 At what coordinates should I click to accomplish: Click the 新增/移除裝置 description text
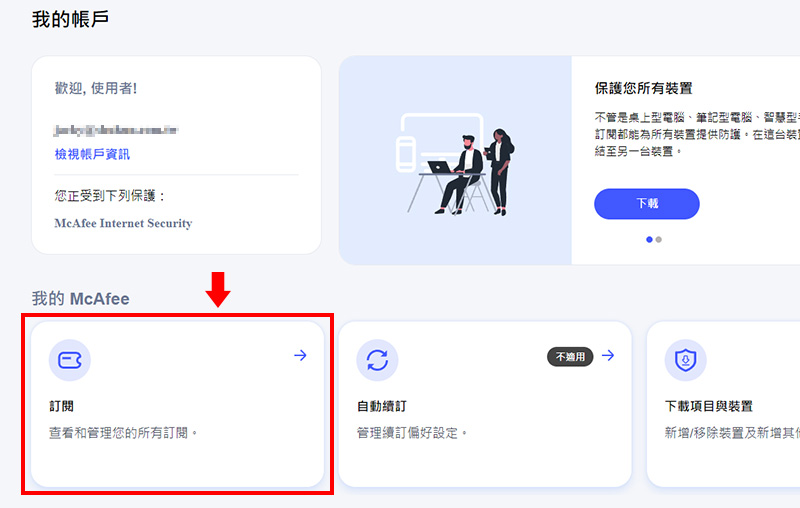[x=732, y=433]
